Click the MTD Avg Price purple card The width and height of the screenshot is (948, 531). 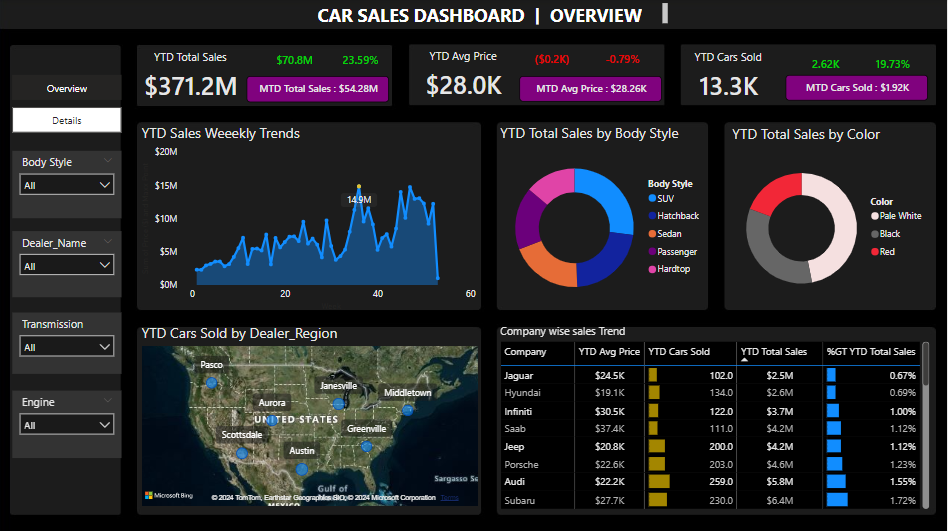point(591,89)
